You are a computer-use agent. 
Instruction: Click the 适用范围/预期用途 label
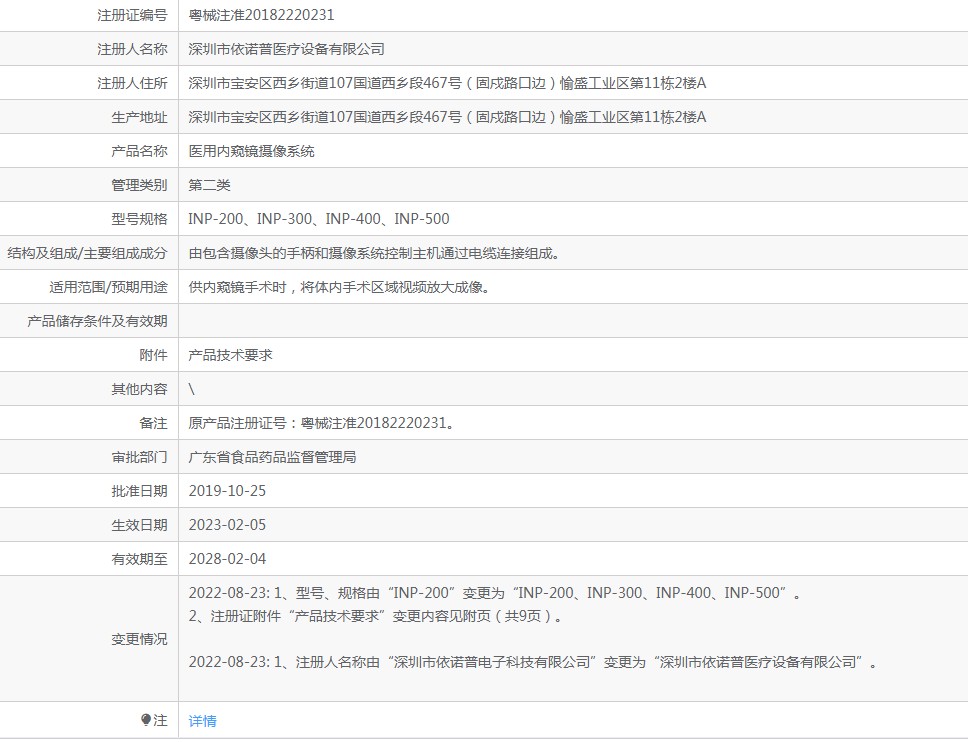pos(109,287)
